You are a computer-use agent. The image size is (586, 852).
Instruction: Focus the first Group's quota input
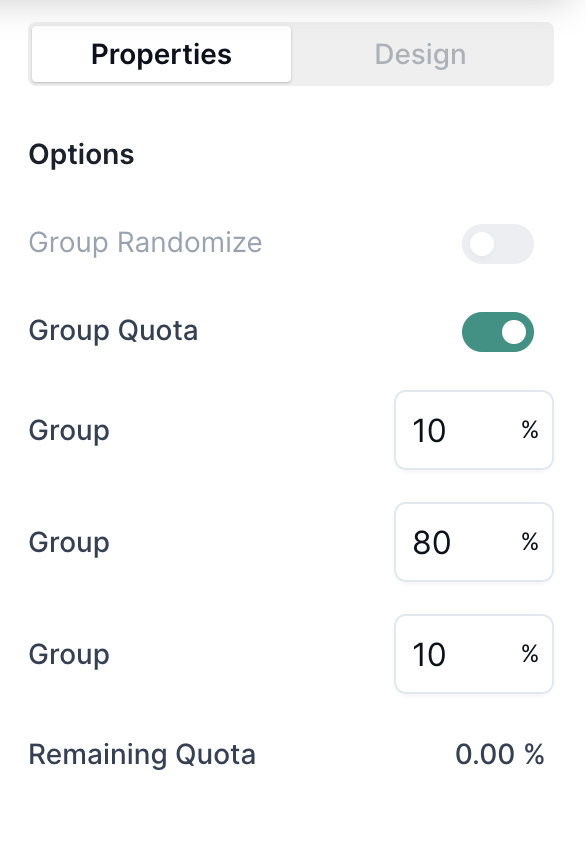point(474,430)
